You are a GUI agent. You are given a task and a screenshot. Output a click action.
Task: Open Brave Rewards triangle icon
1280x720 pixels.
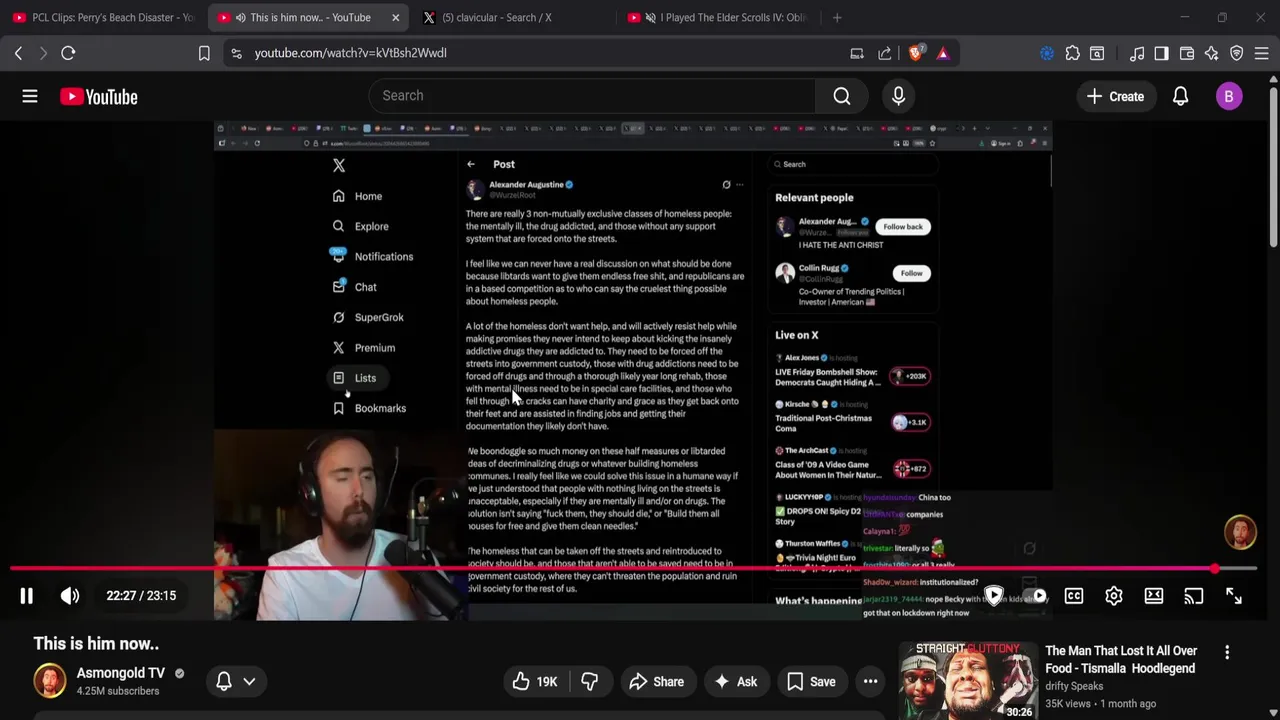942,53
